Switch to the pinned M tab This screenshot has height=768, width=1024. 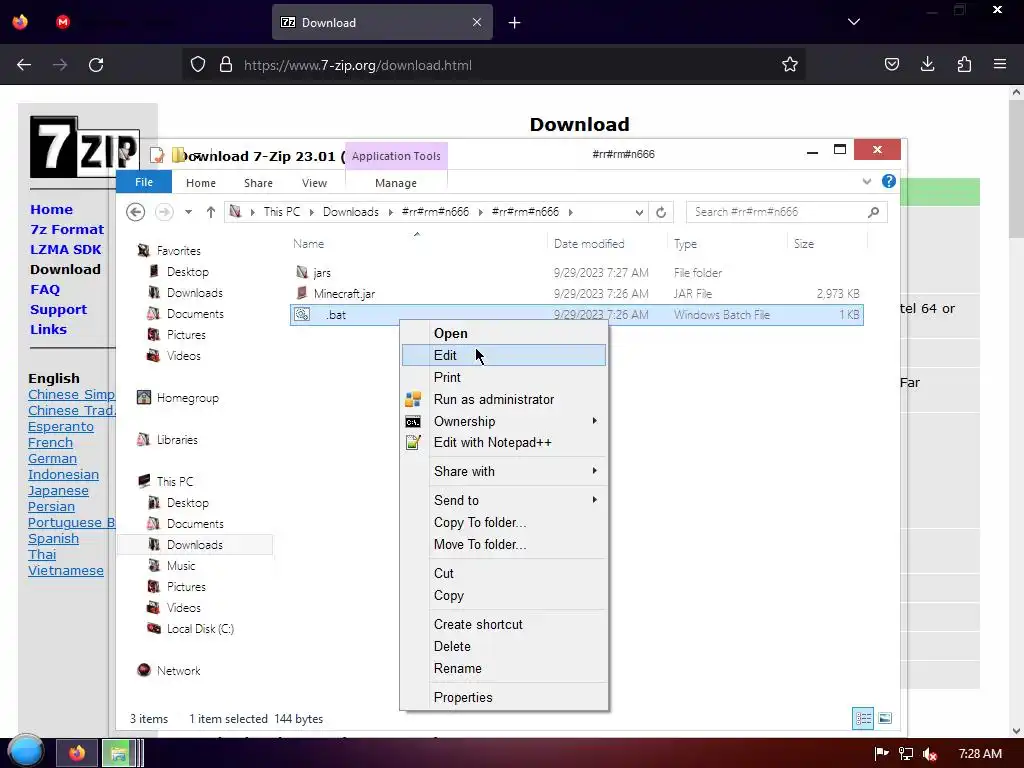pos(63,22)
